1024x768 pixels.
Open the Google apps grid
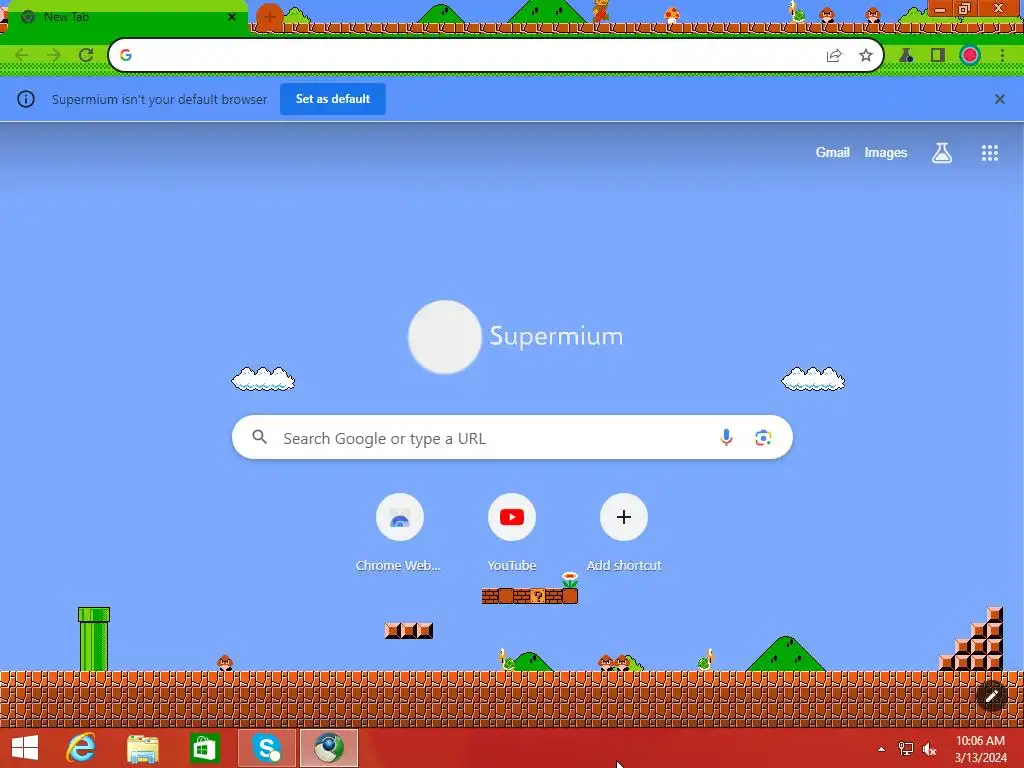pos(989,153)
